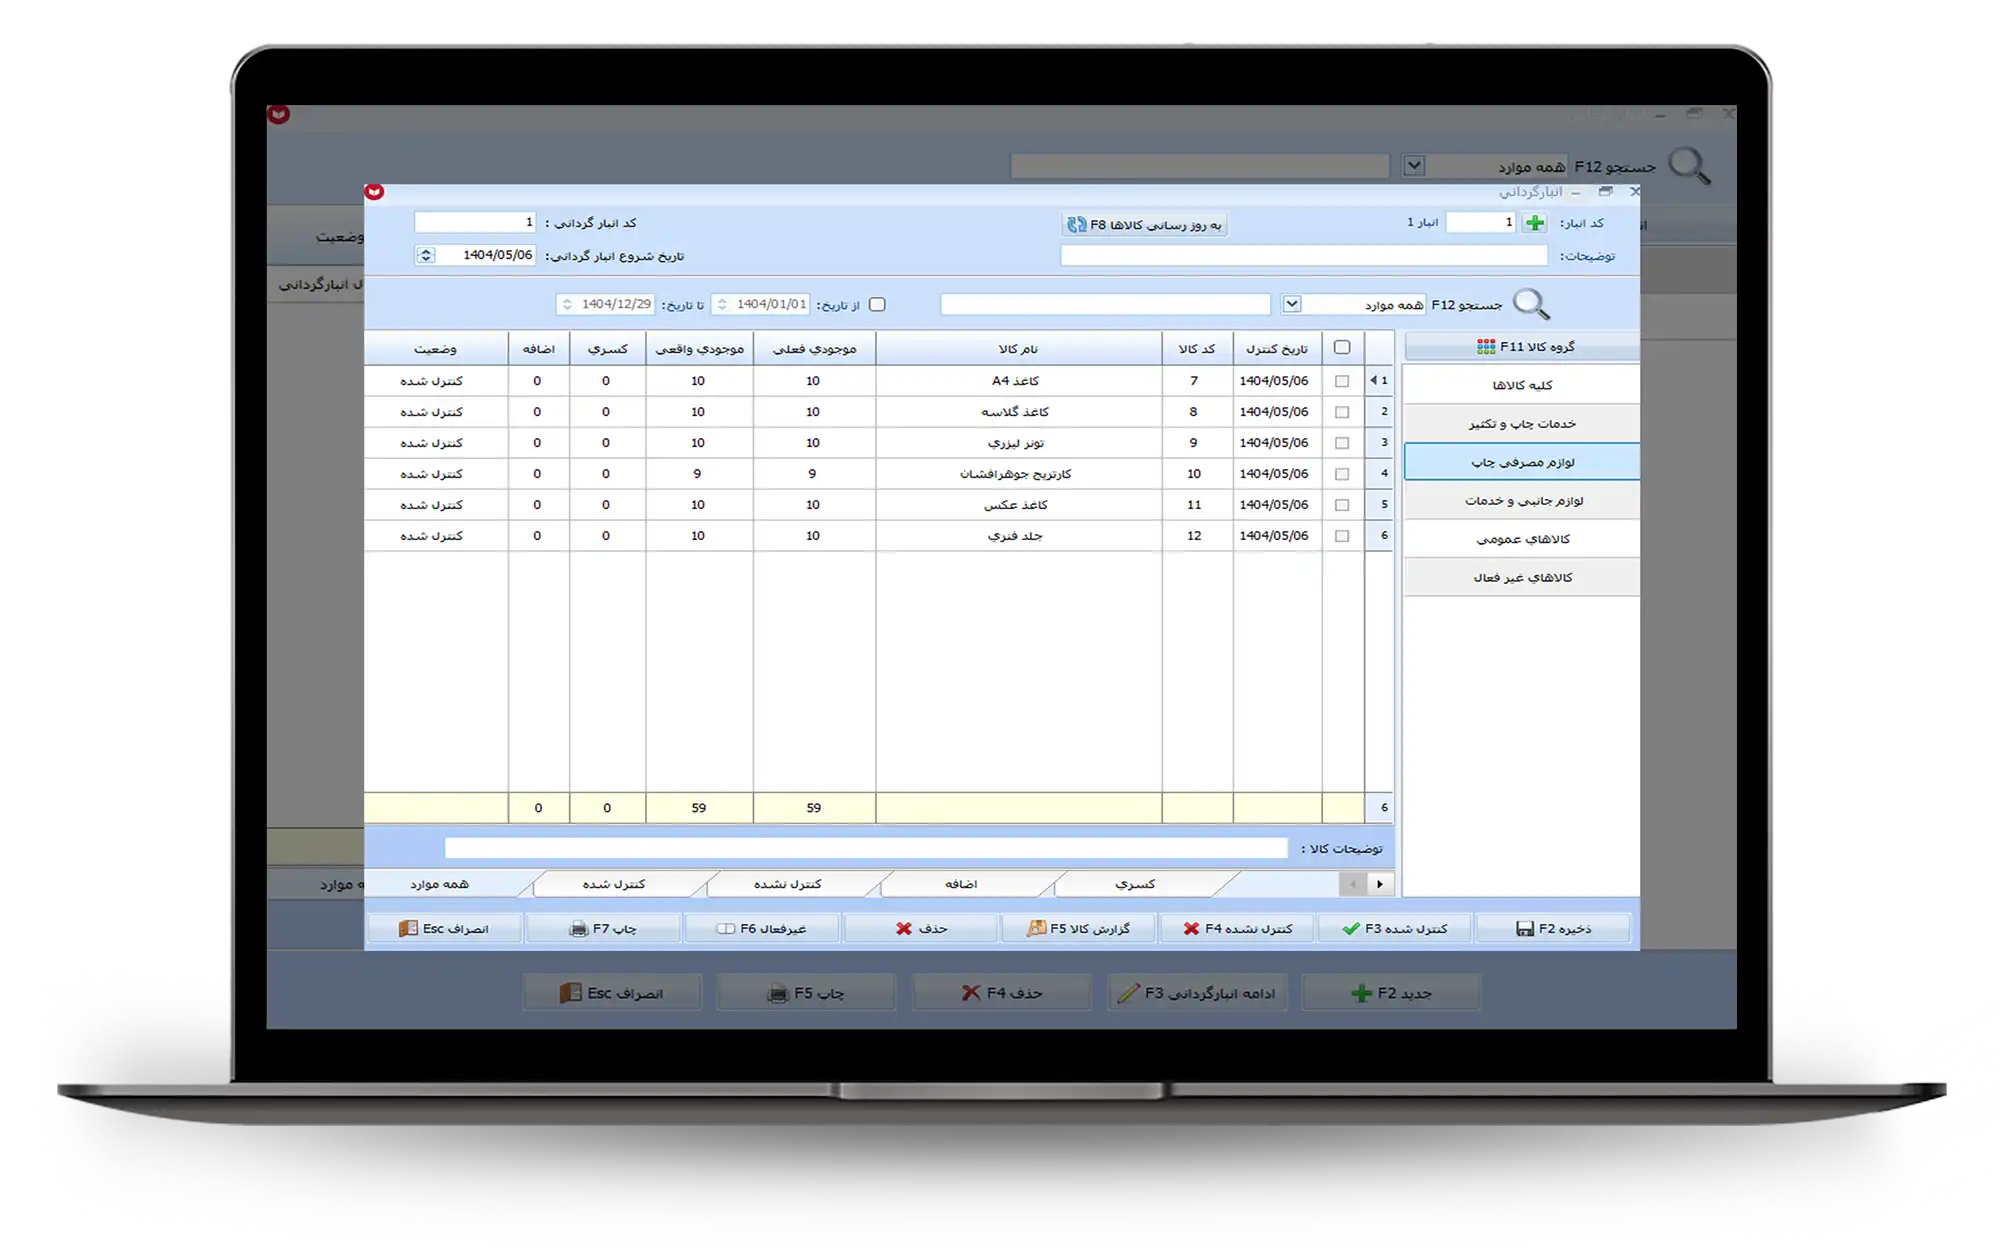2000x1247 pixels.
Task: Open the goods report F5 button
Action: pos(1079,929)
